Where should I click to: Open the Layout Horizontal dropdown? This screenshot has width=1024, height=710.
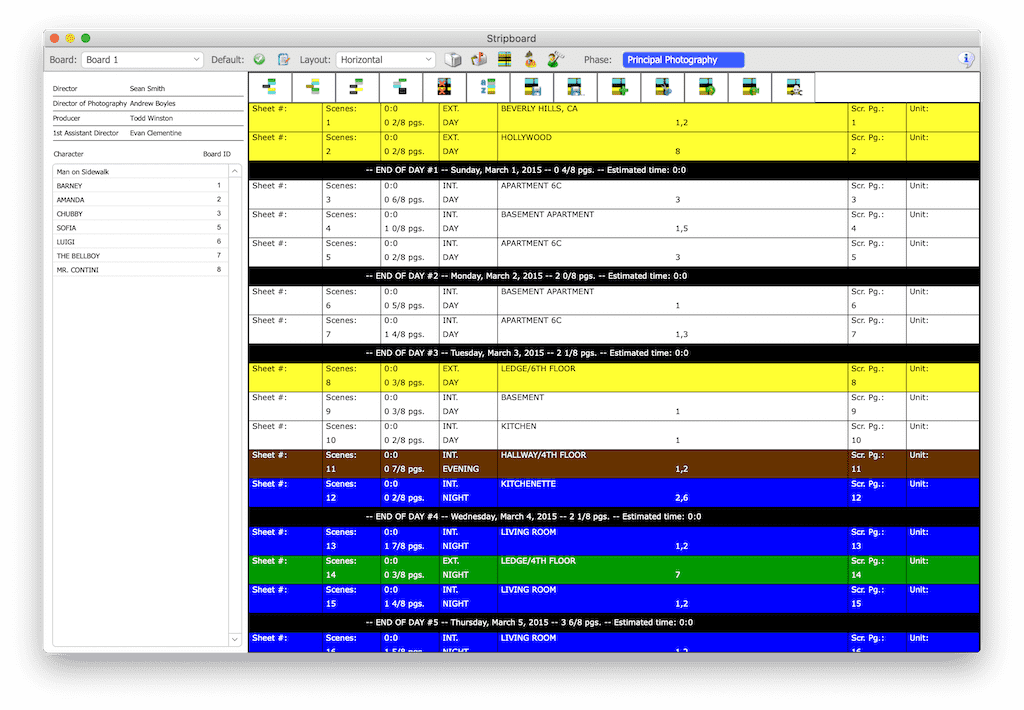coord(385,60)
